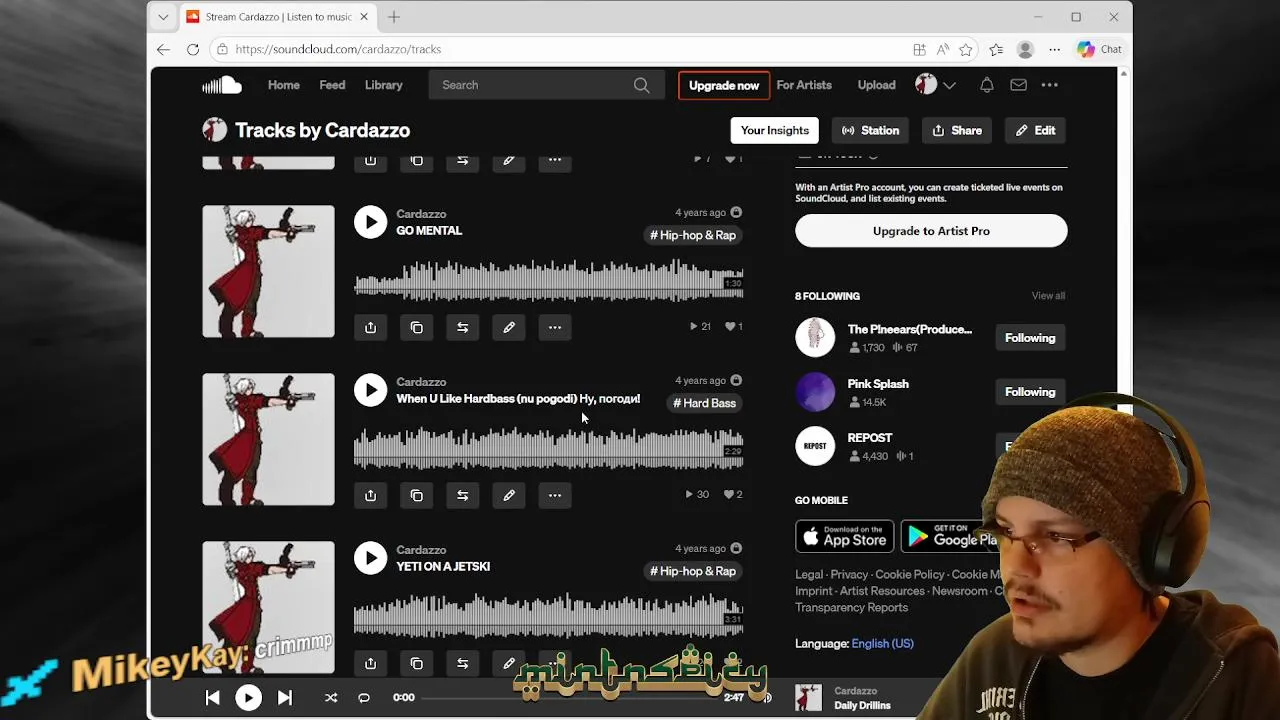Screen dimensions: 1280x720
Task: Share the GO MENTAL track
Action: pyautogui.click(x=371, y=327)
